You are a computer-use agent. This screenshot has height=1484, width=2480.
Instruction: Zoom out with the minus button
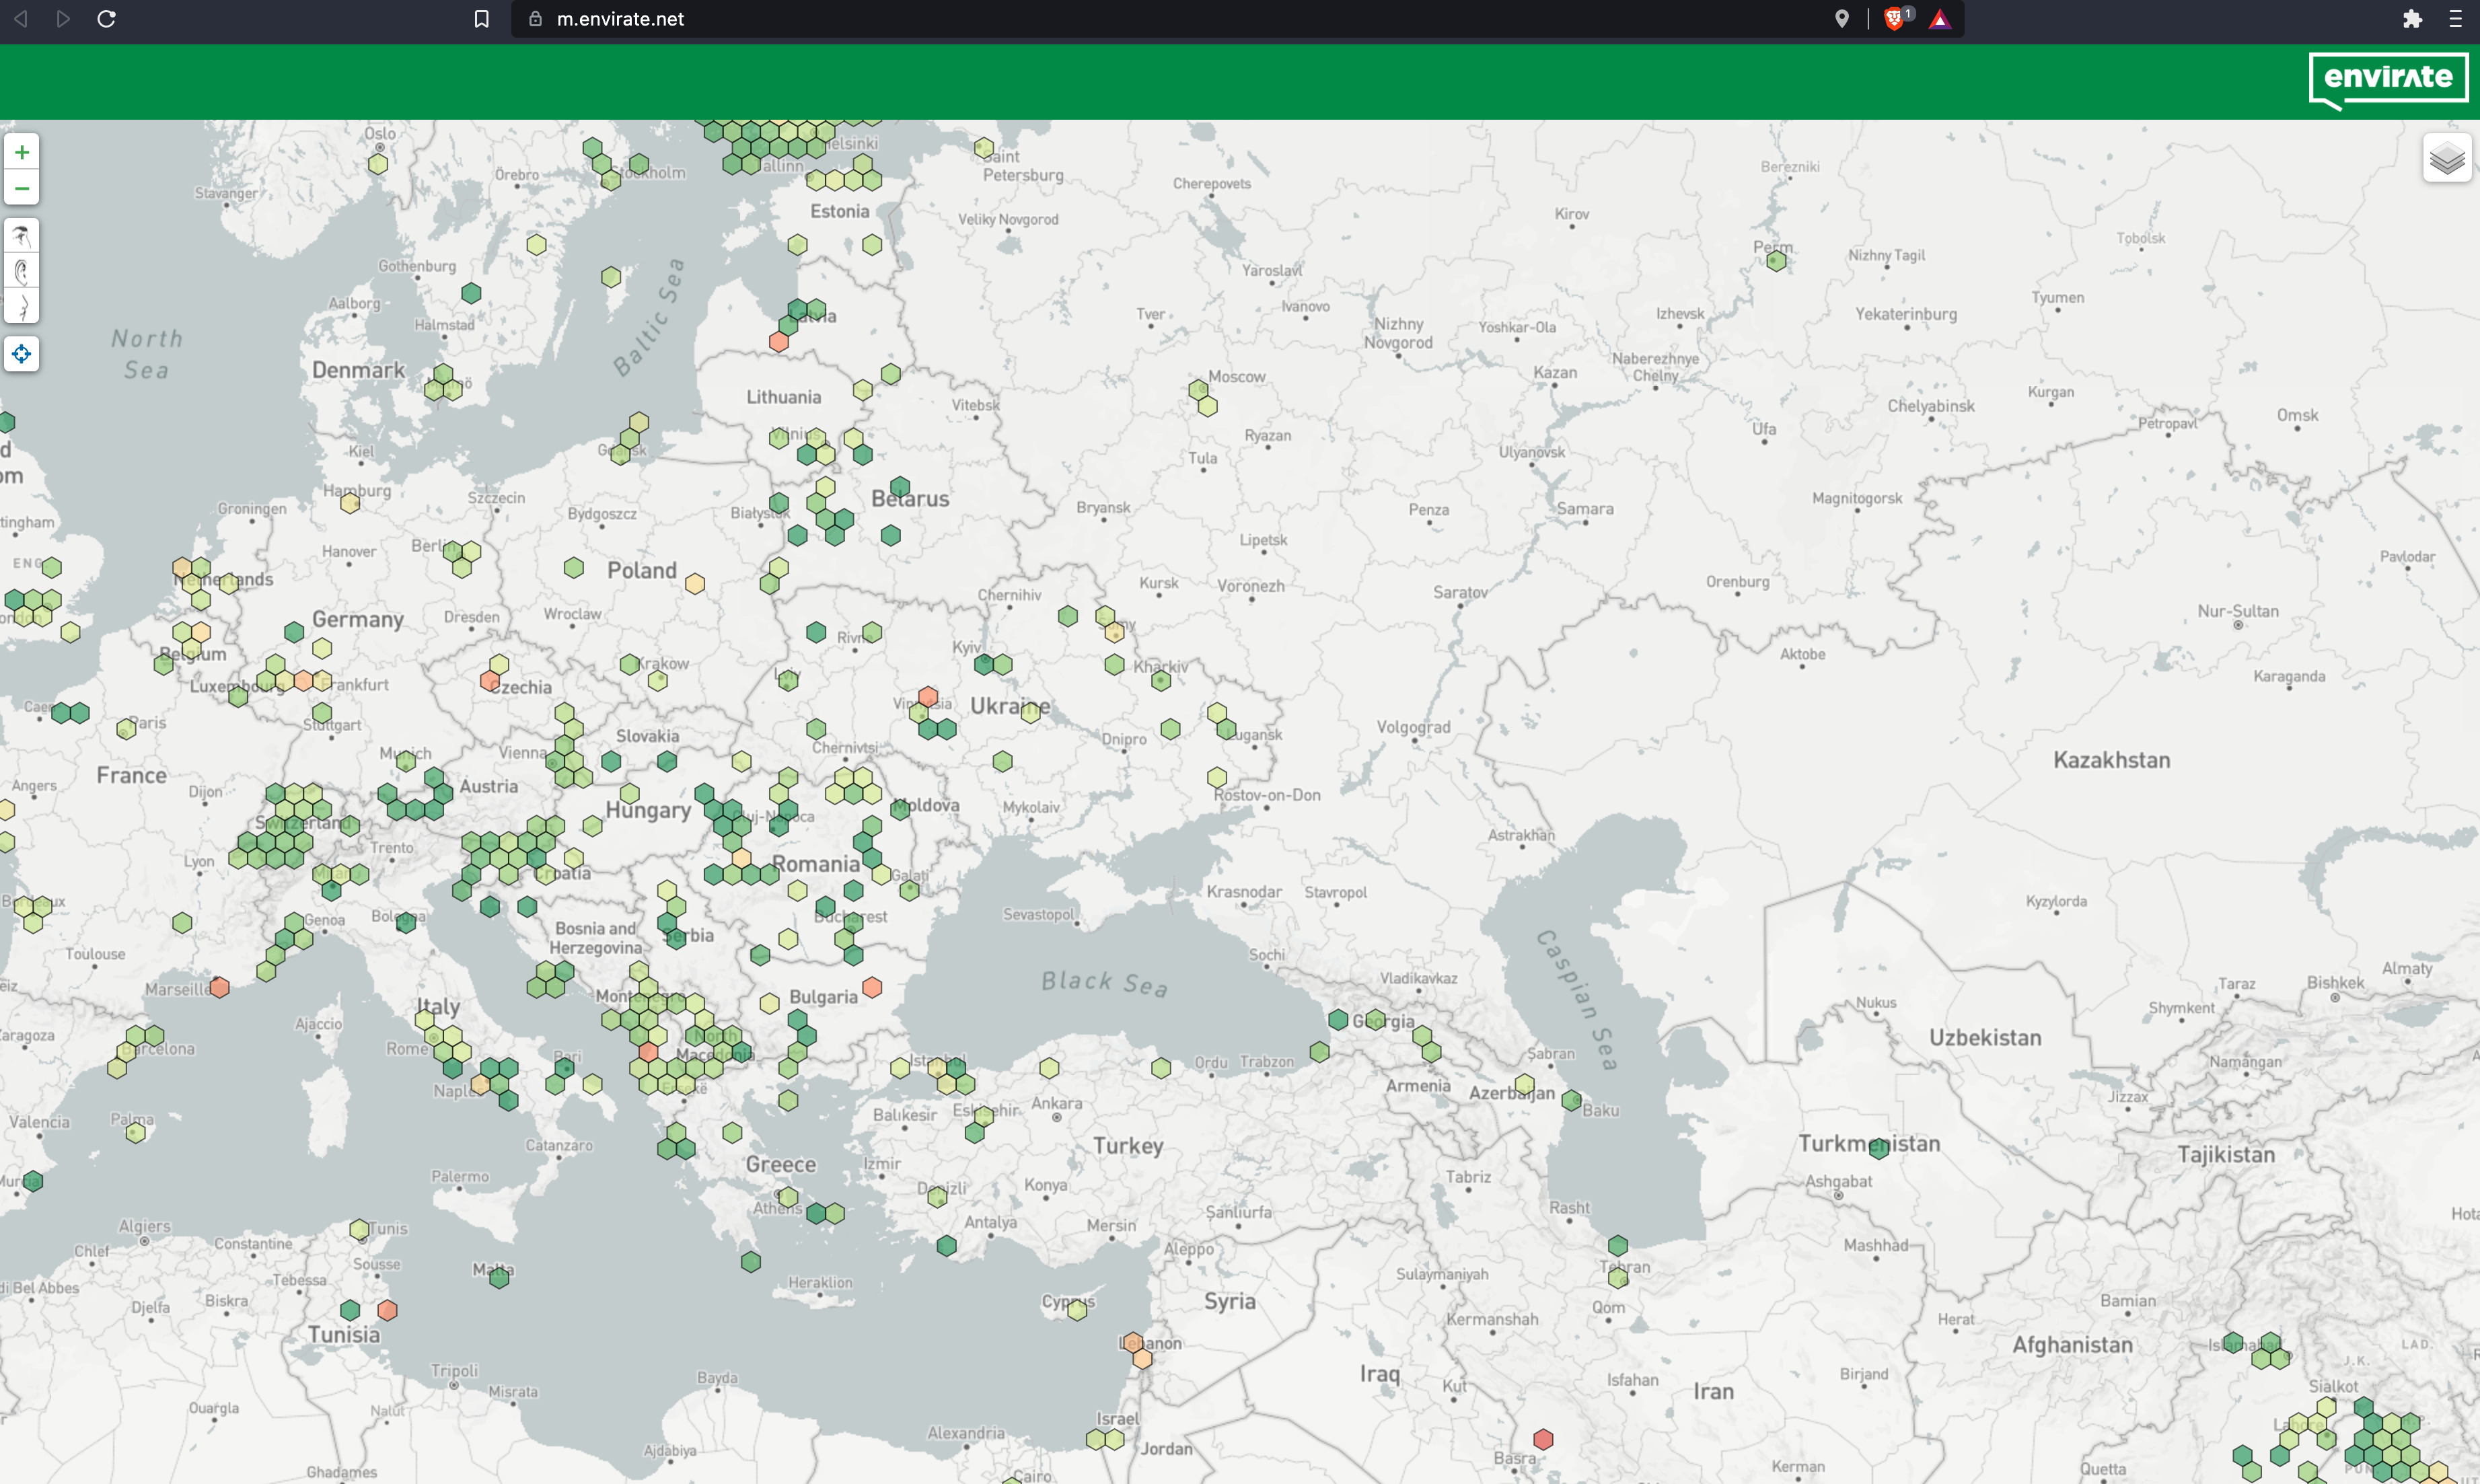[21, 188]
